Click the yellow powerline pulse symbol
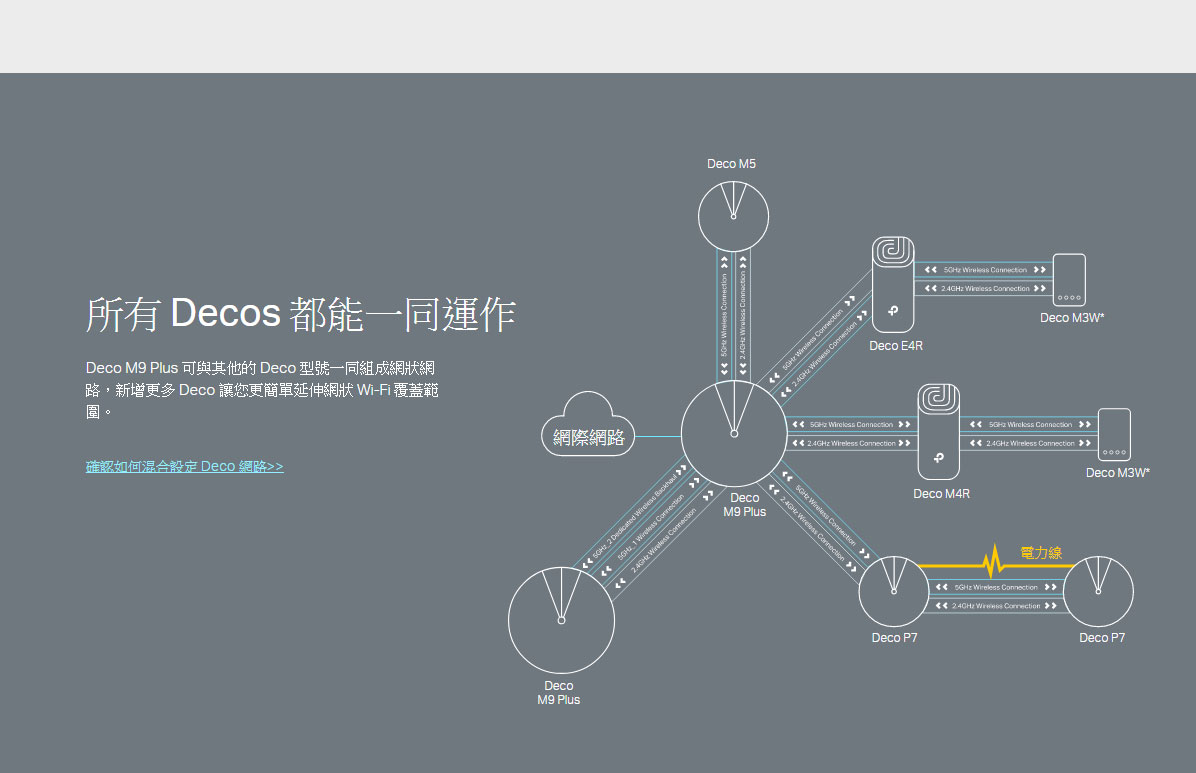This screenshot has width=1196, height=773. tap(993, 561)
